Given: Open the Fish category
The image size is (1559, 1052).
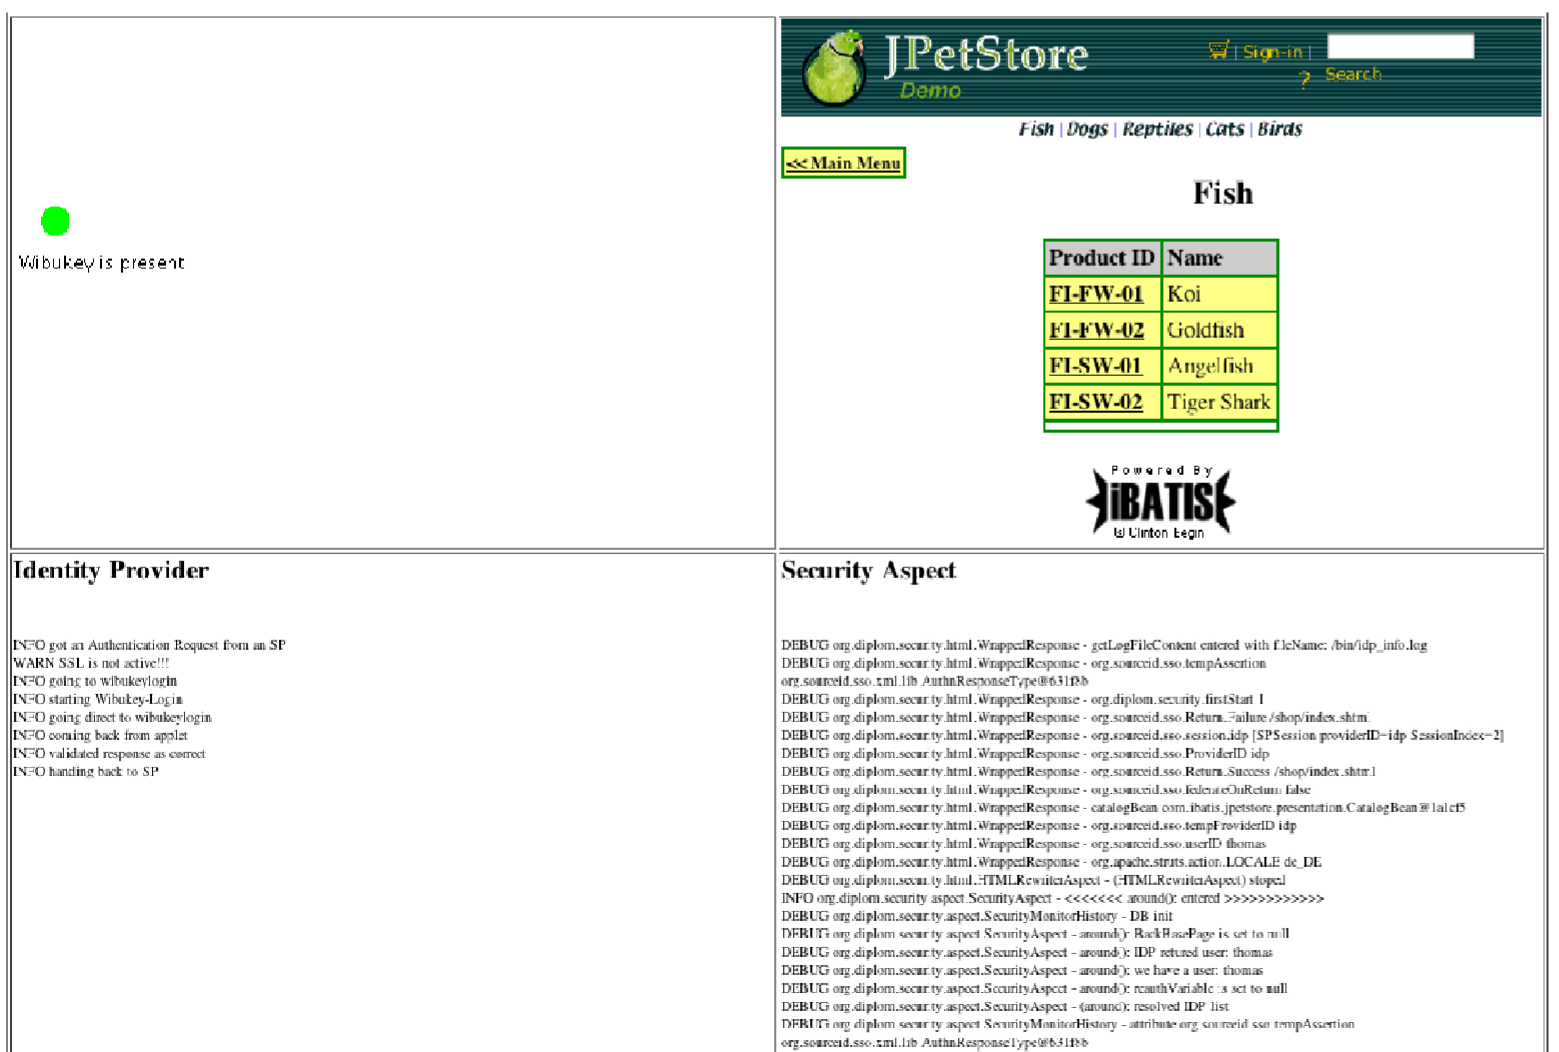Looking at the screenshot, I should (x=1036, y=129).
